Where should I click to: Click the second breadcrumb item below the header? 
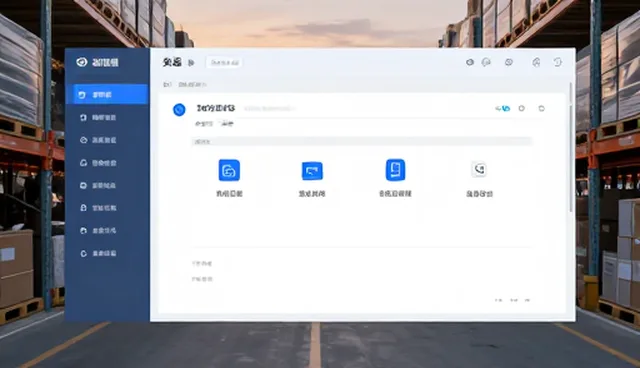point(192,84)
